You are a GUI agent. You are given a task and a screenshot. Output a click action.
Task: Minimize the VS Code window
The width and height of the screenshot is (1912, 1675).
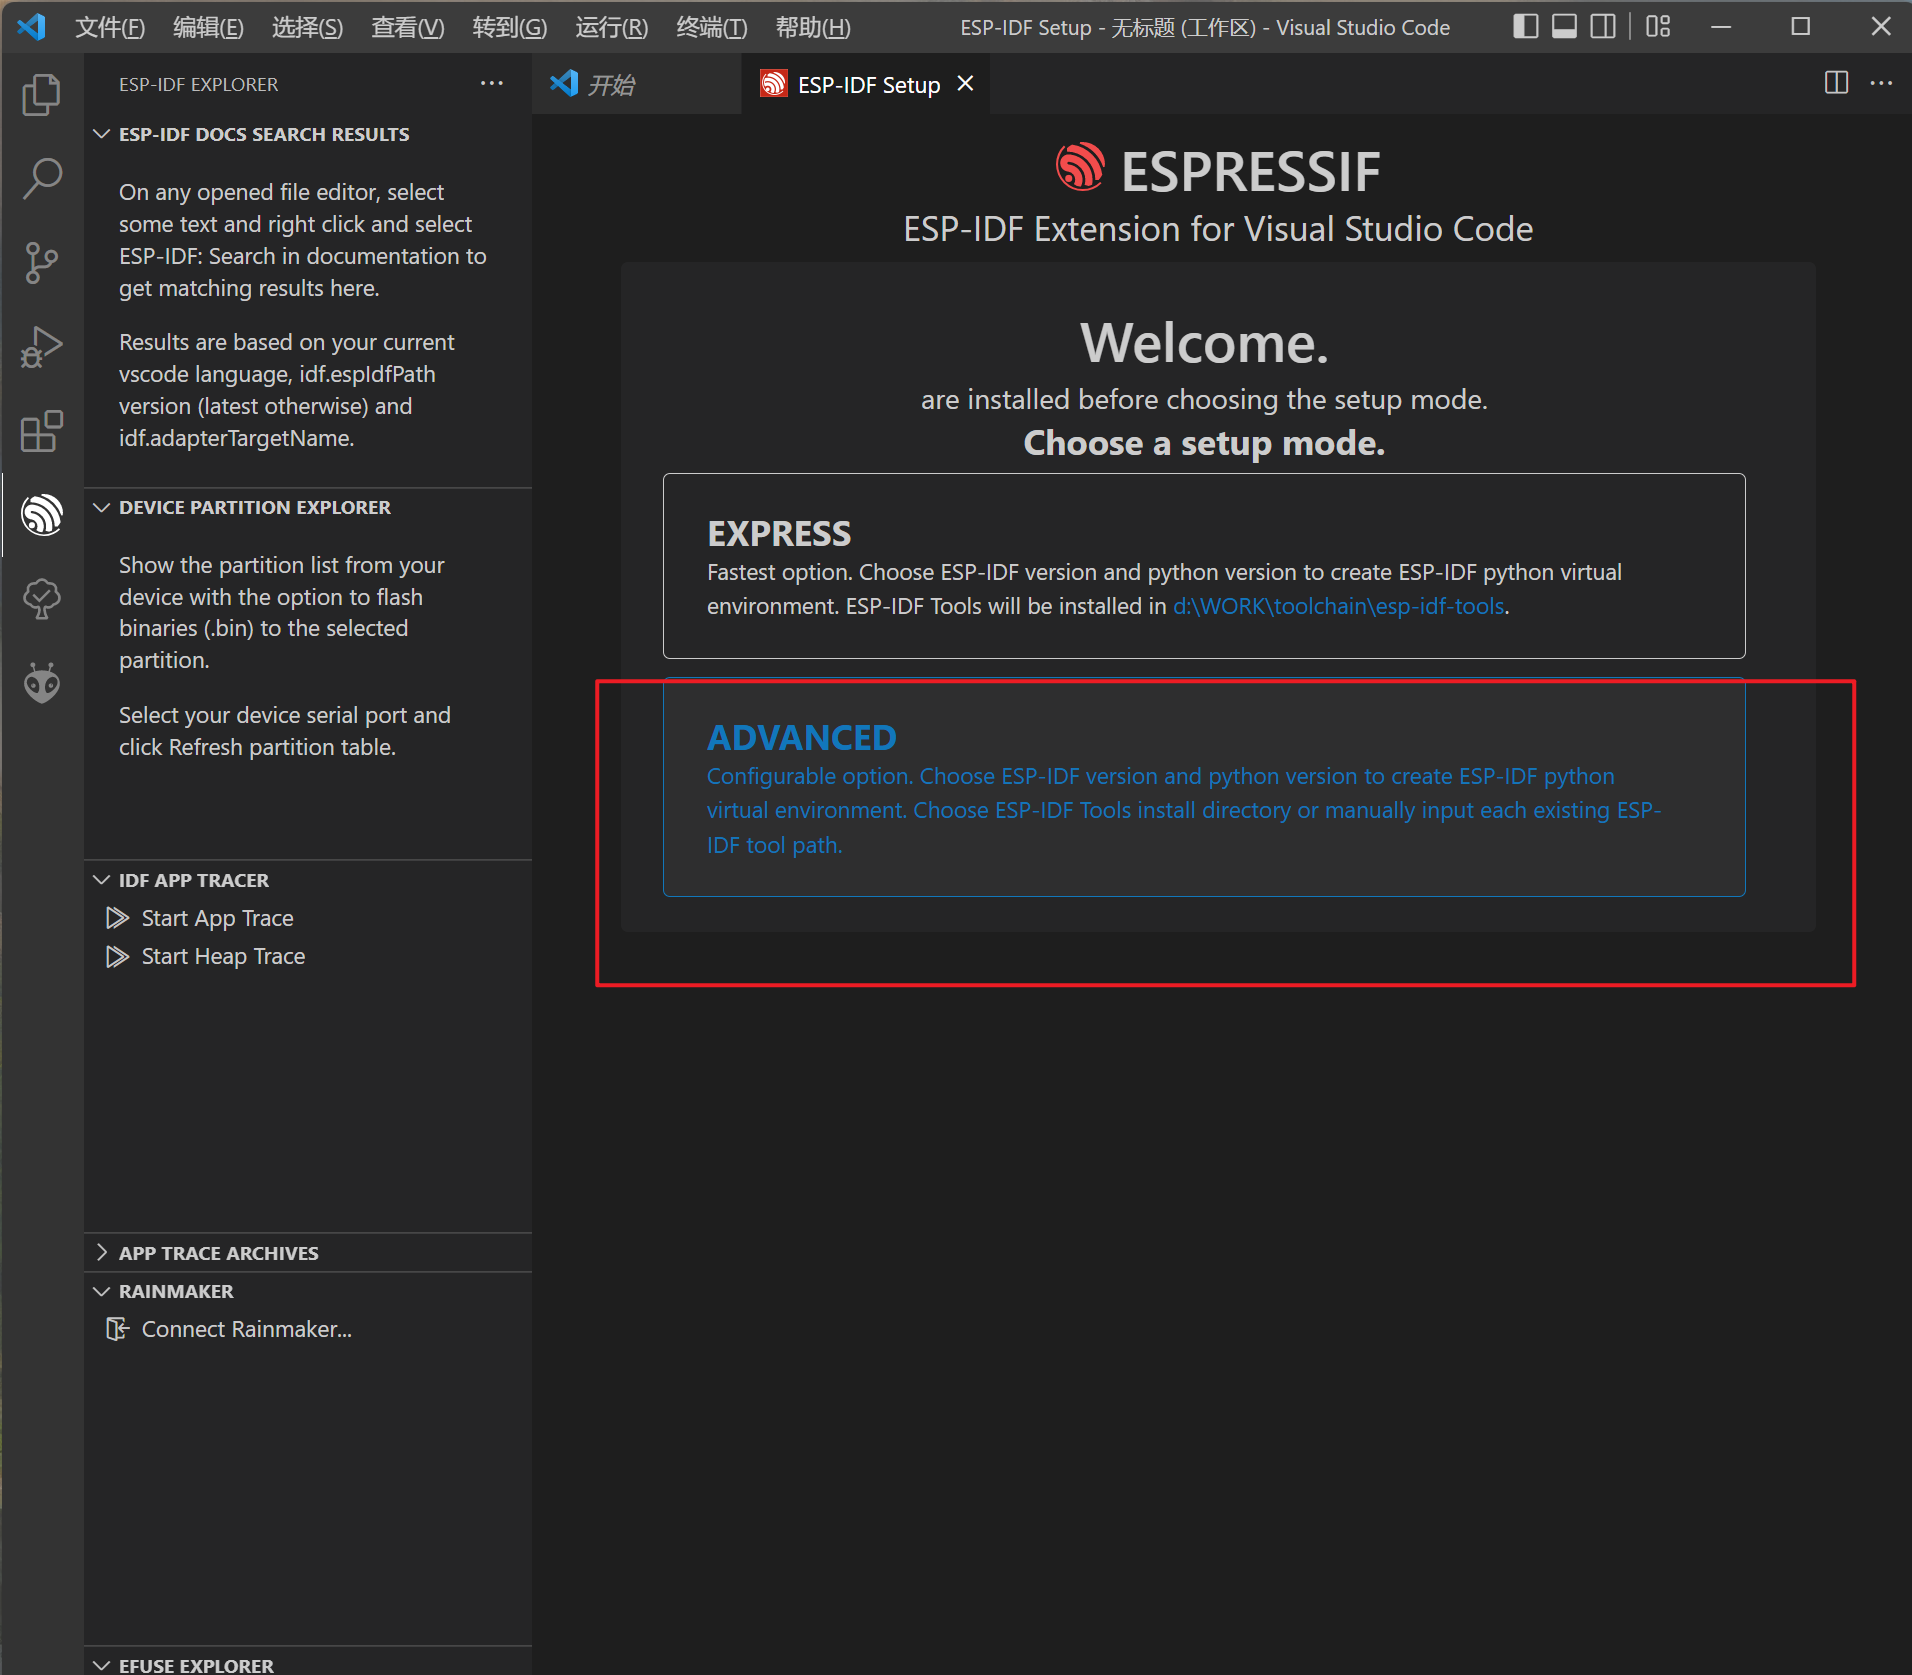click(x=1721, y=27)
